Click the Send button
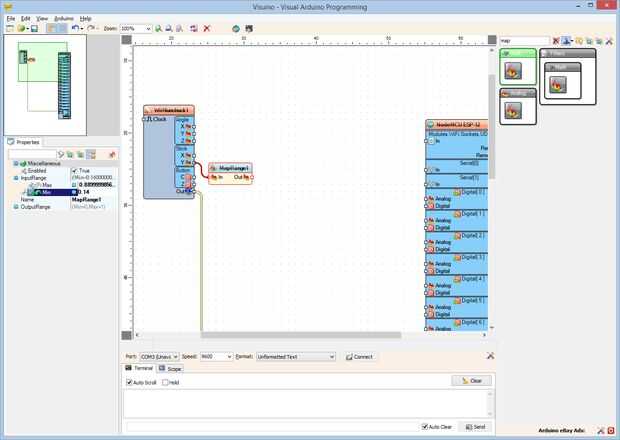Image resolution: width=620 pixels, height=440 pixels. [475, 427]
